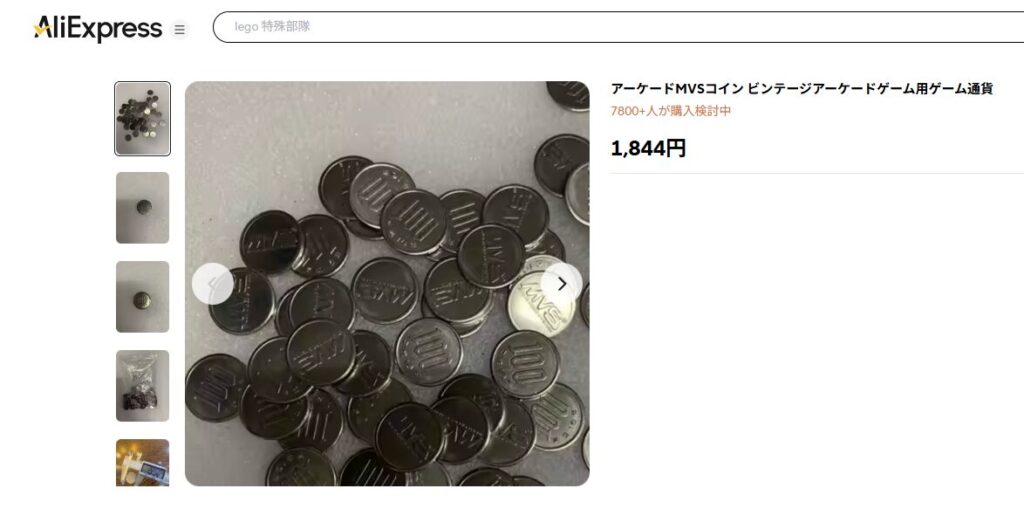Go to previous product image arrow

pos(213,284)
